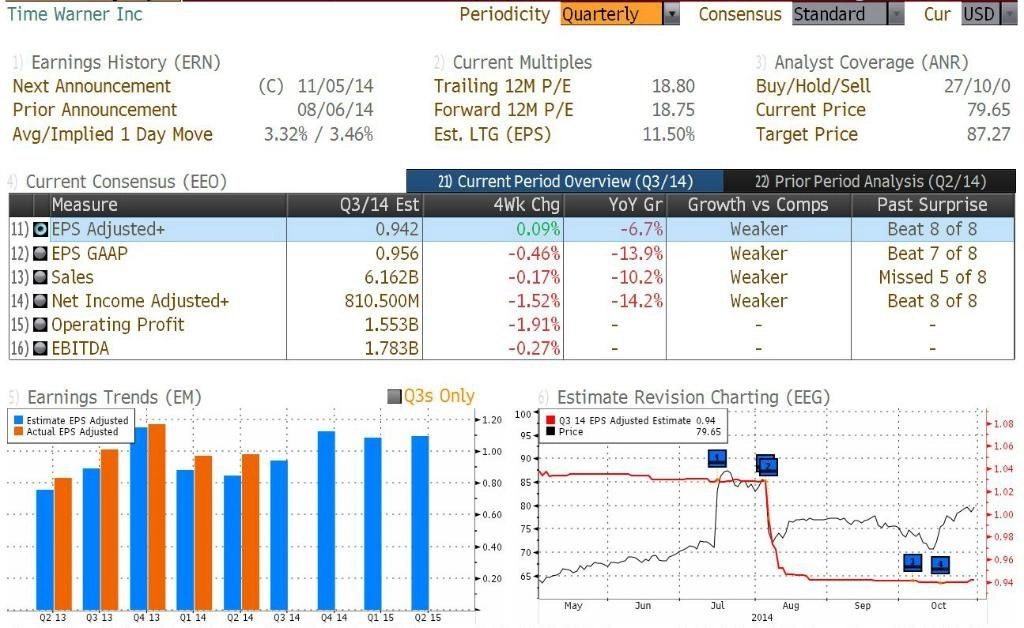Click the Forward 12M P/E value 18.75
The width and height of the screenshot is (1024, 628).
click(673, 110)
